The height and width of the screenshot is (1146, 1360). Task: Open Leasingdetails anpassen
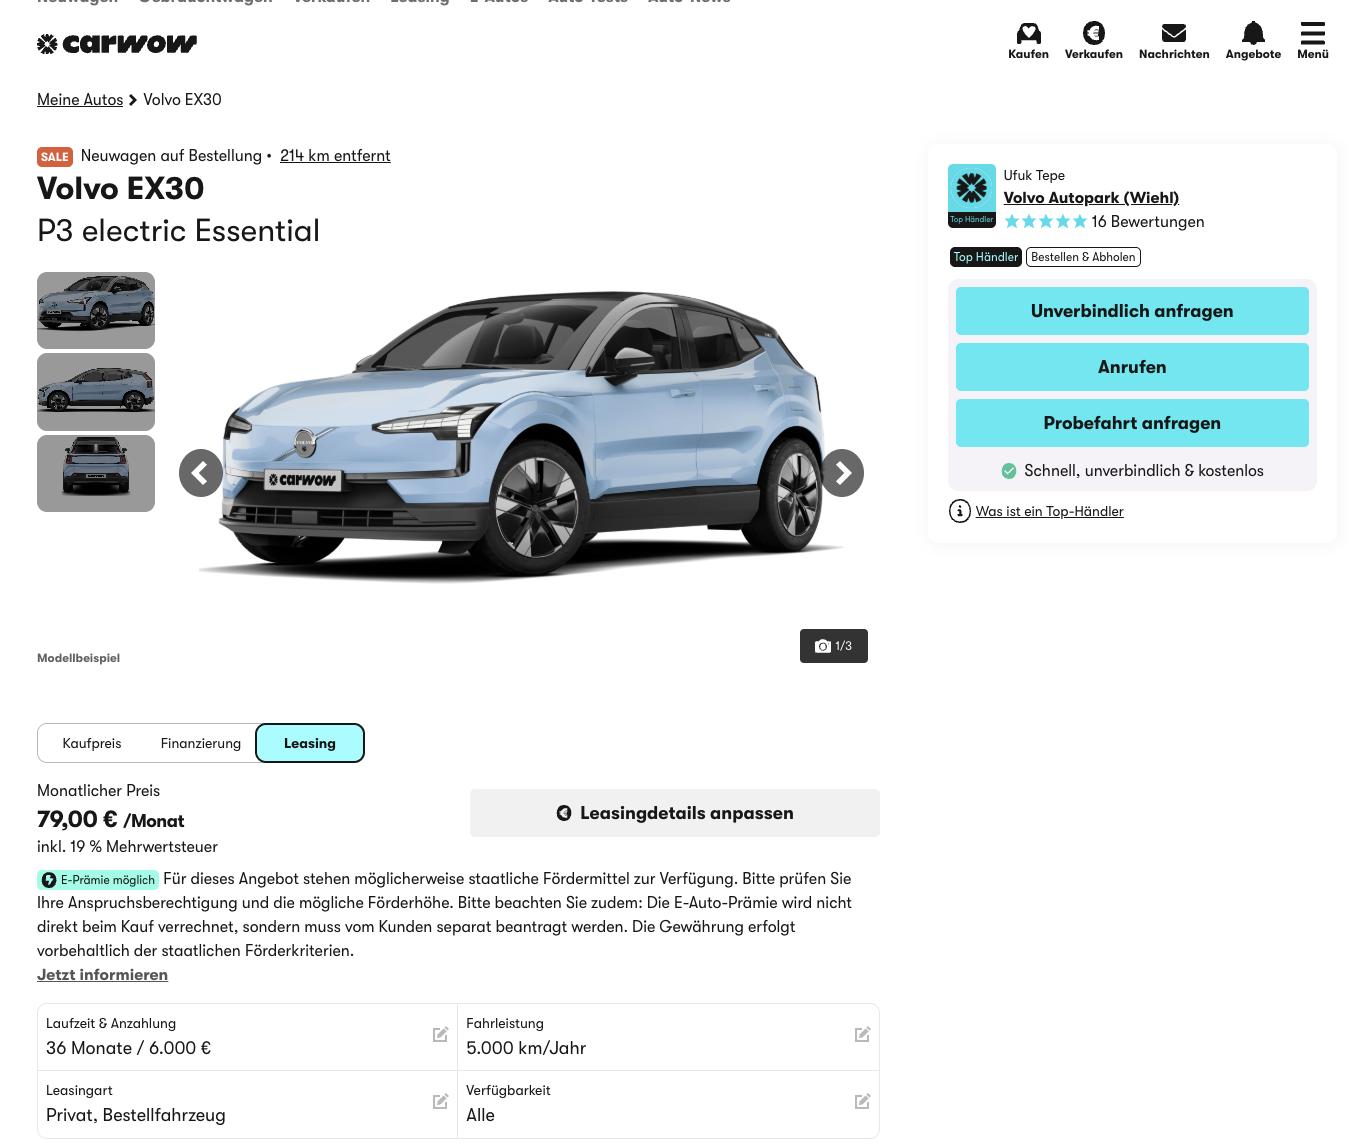click(x=675, y=813)
